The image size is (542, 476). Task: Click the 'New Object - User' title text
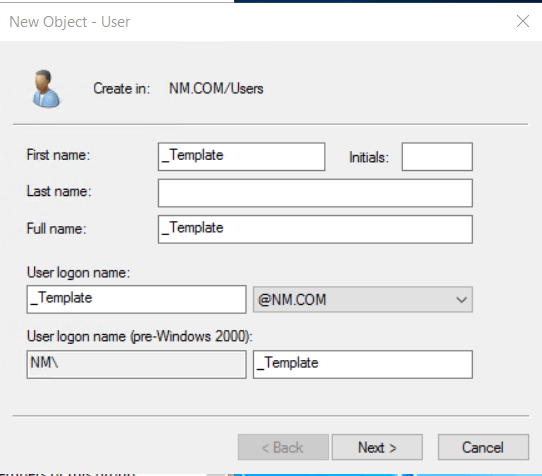[69, 22]
